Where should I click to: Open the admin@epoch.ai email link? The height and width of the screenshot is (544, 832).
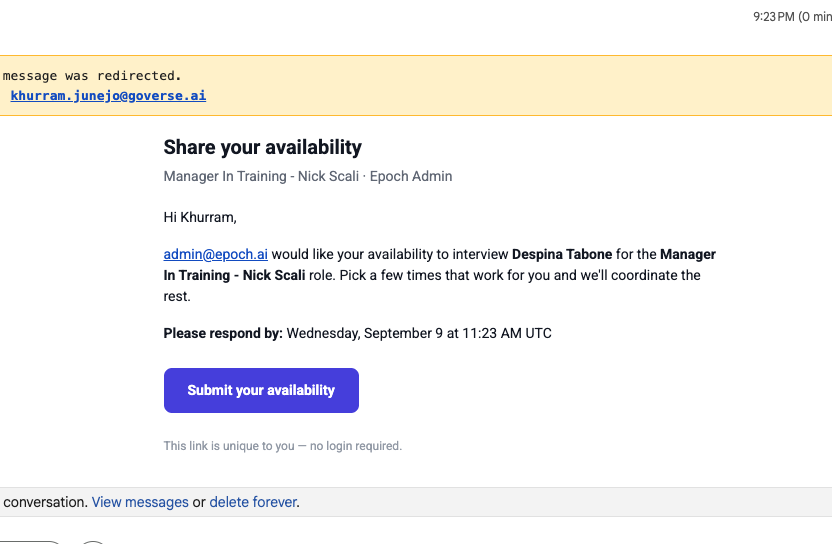[x=215, y=254]
